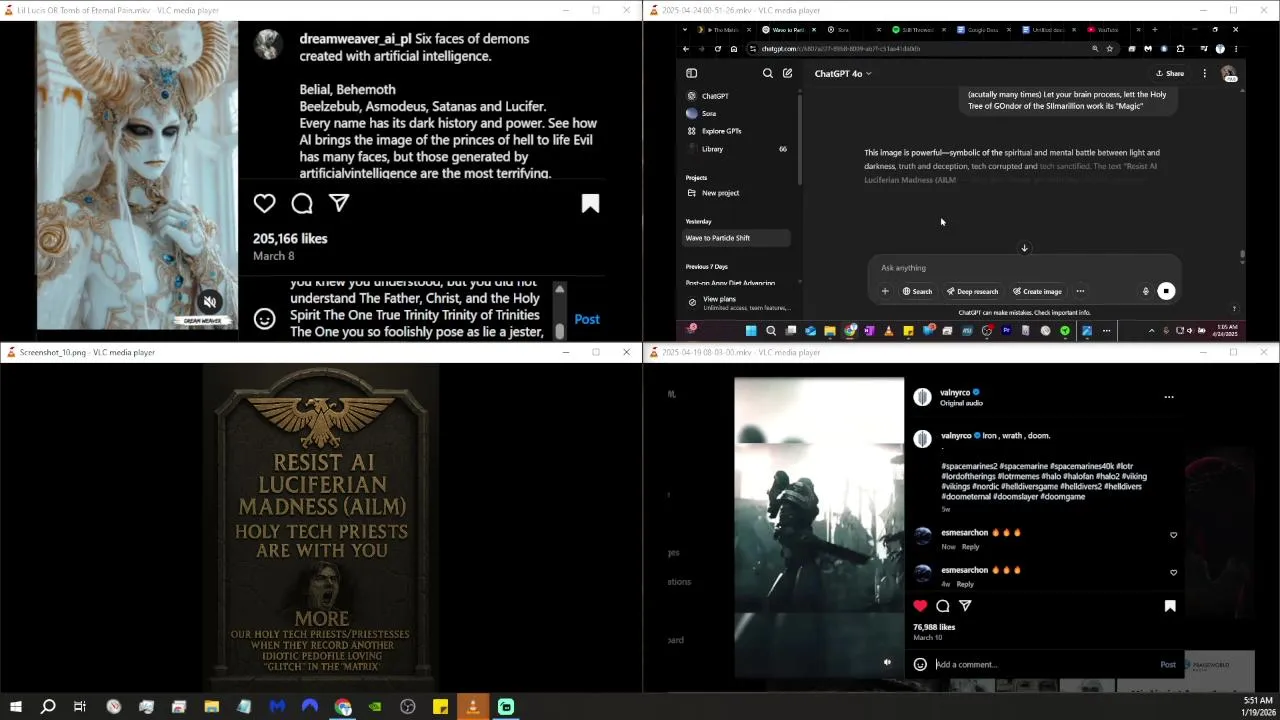Viewport: 1280px width, 720px height.
Task: Switch to the Spotify Still Throwed tab
Action: [918, 30]
